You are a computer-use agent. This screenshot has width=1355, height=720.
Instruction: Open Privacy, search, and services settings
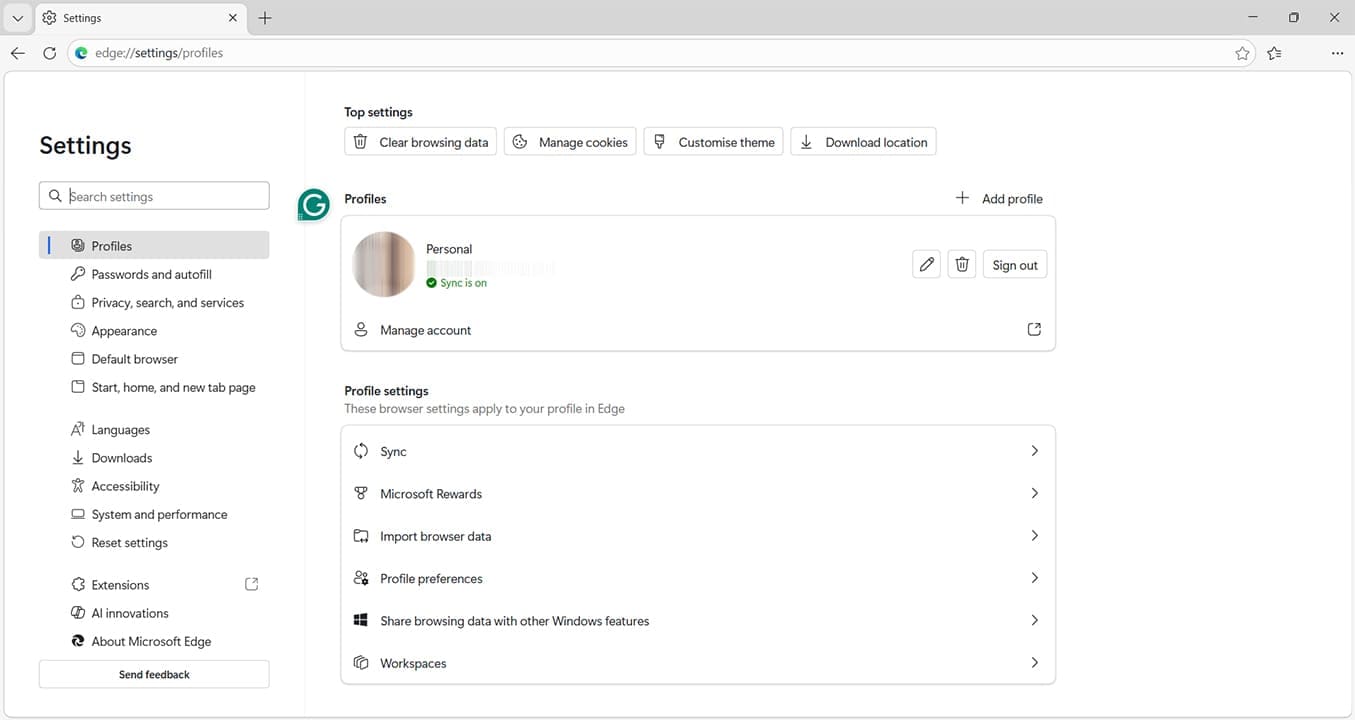[x=167, y=302]
